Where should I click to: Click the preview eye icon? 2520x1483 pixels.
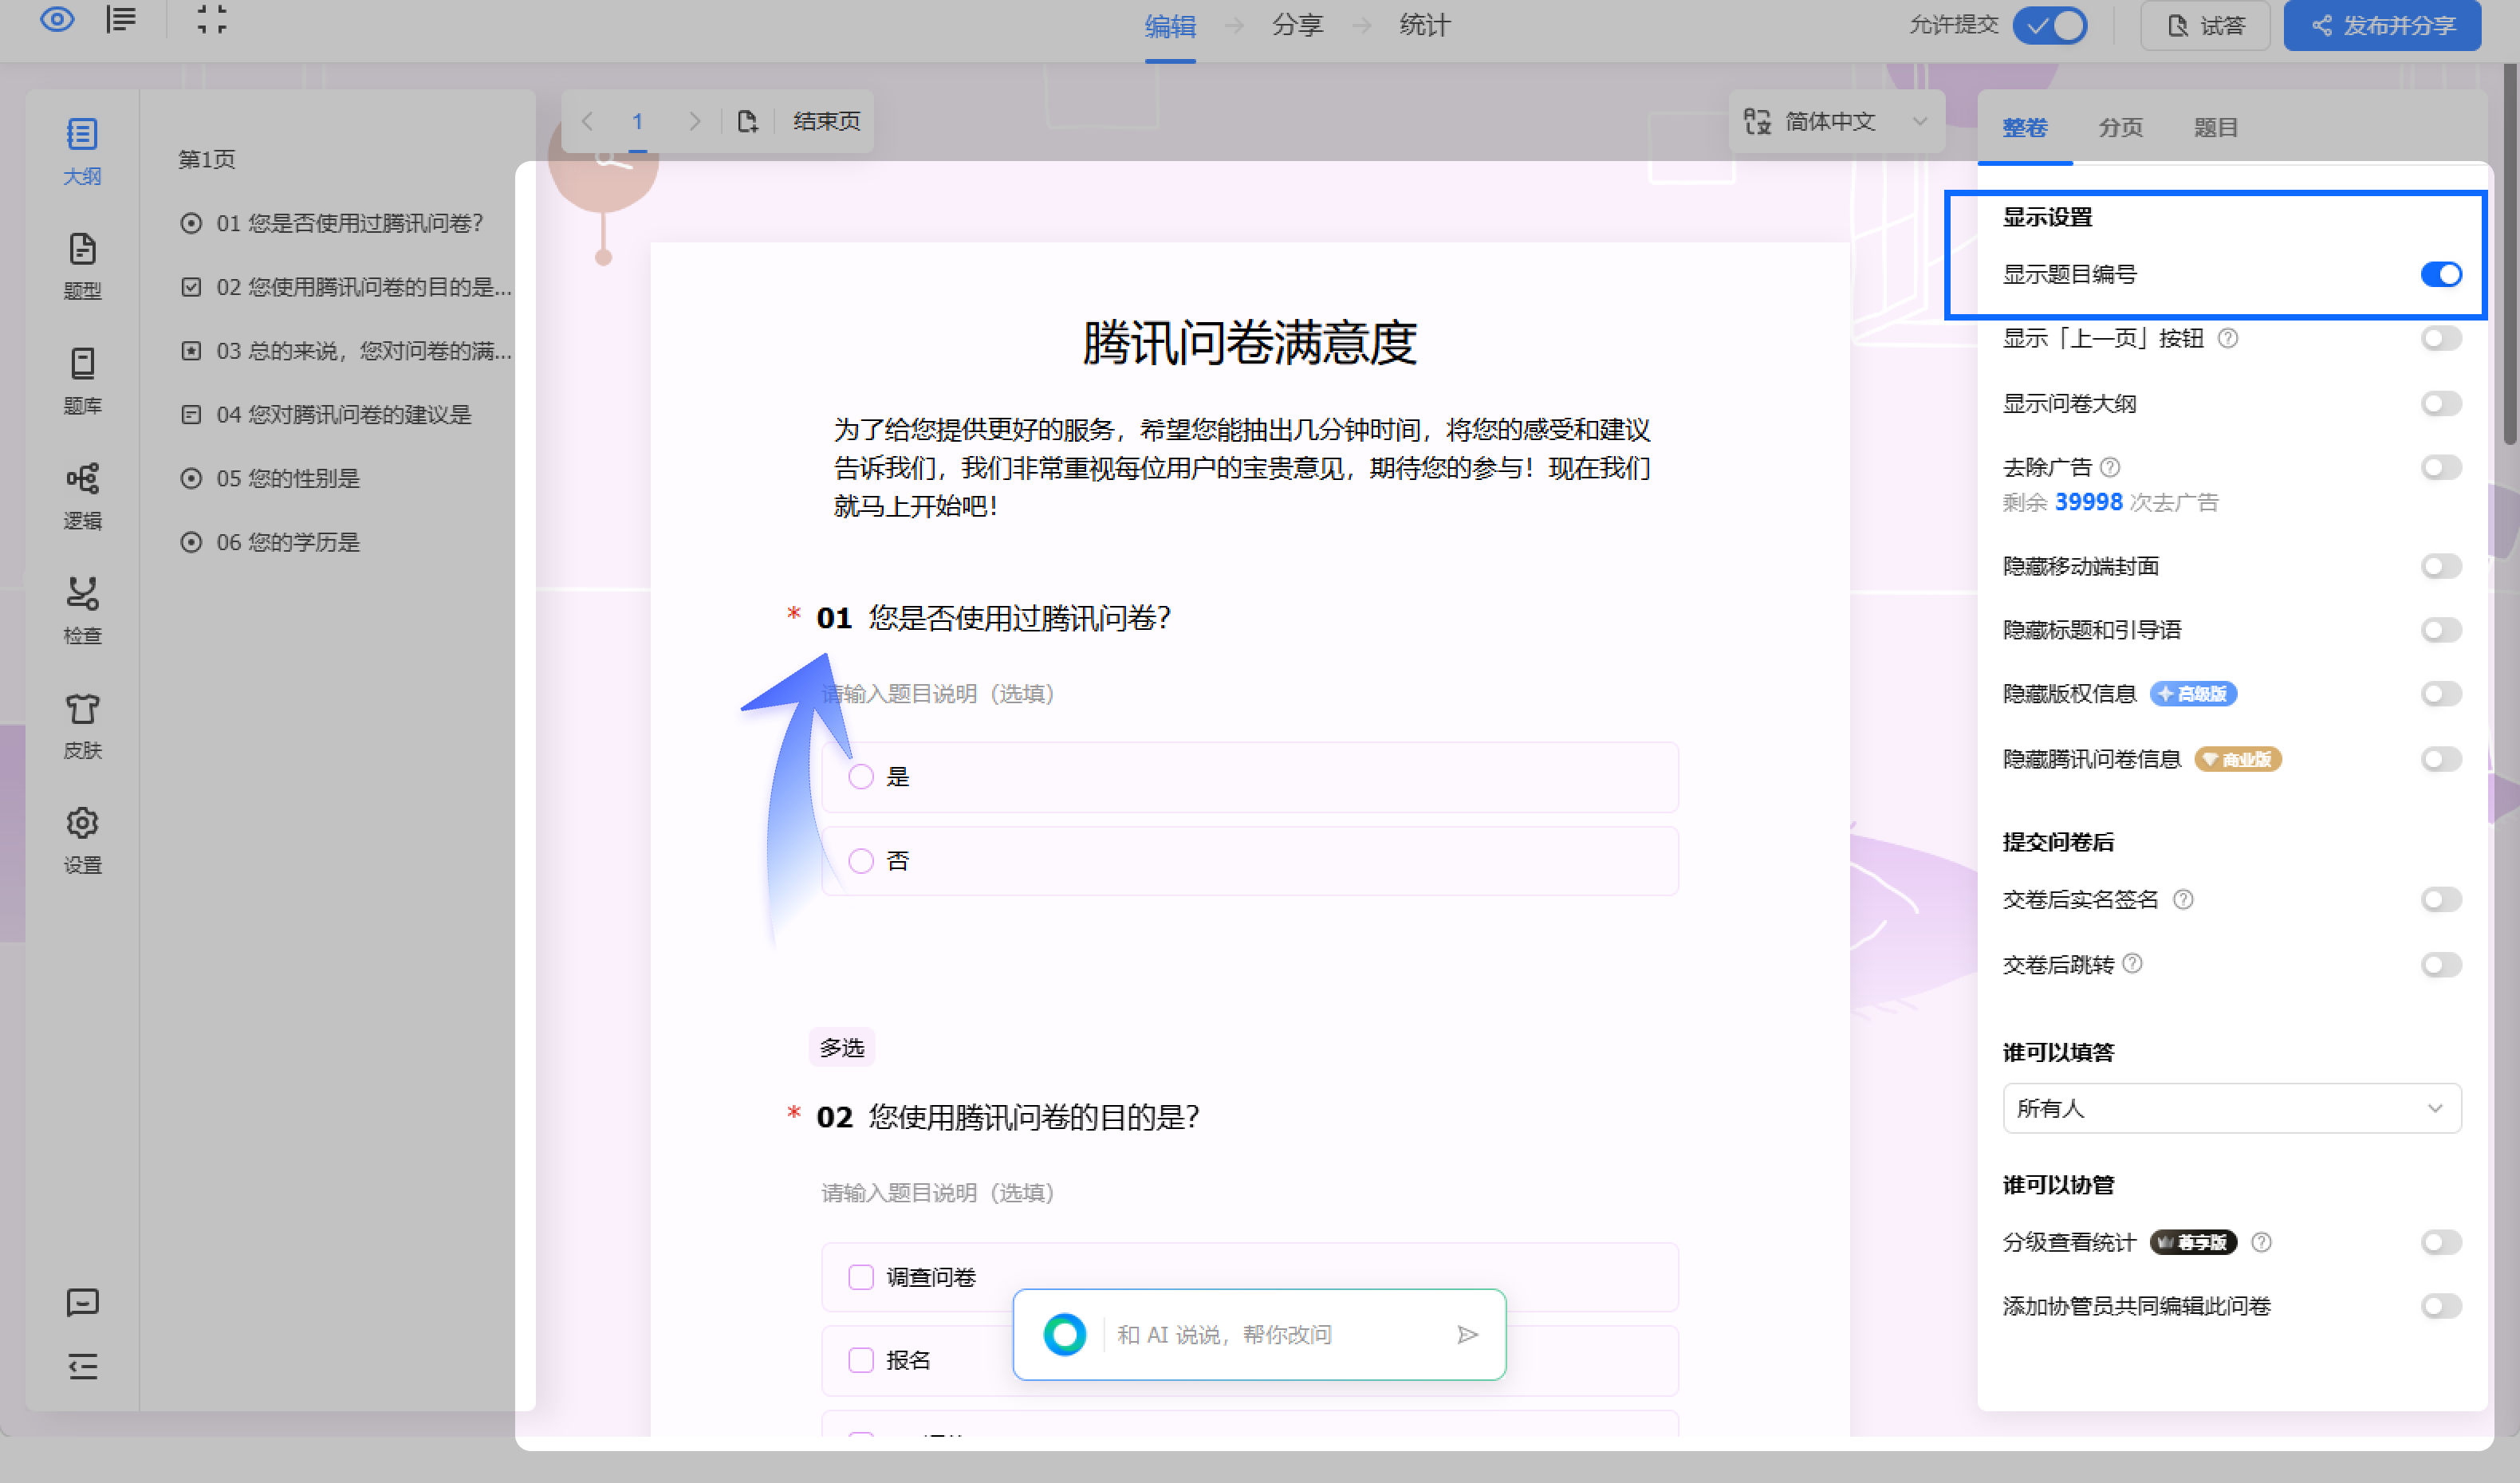pyautogui.click(x=57, y=19)
